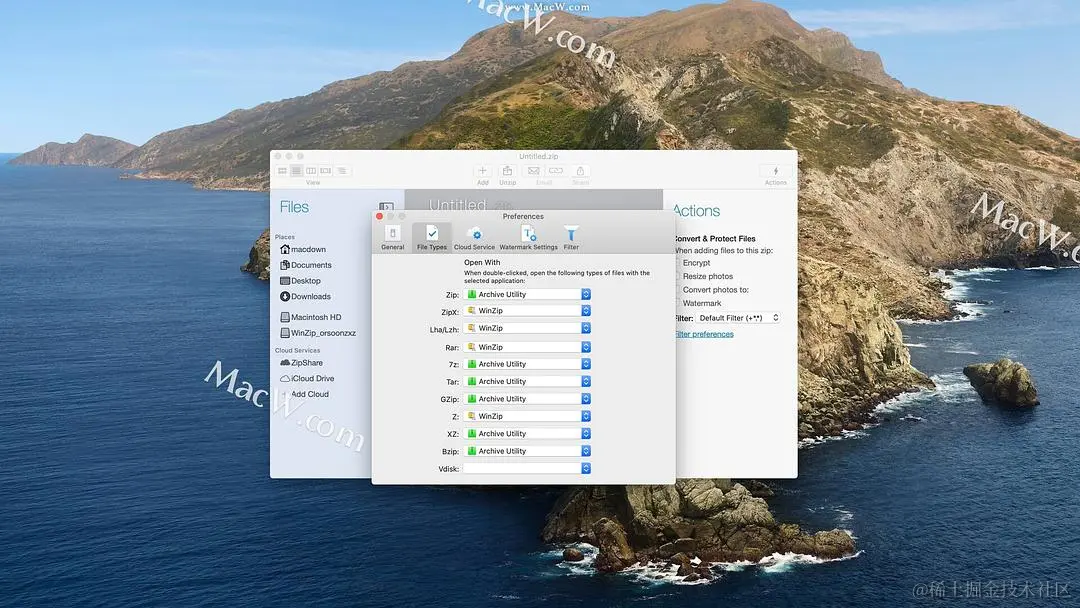Open Downloads in the Places sidebar
Viewport: 1080px width, 608px height.
click(305, 297)
